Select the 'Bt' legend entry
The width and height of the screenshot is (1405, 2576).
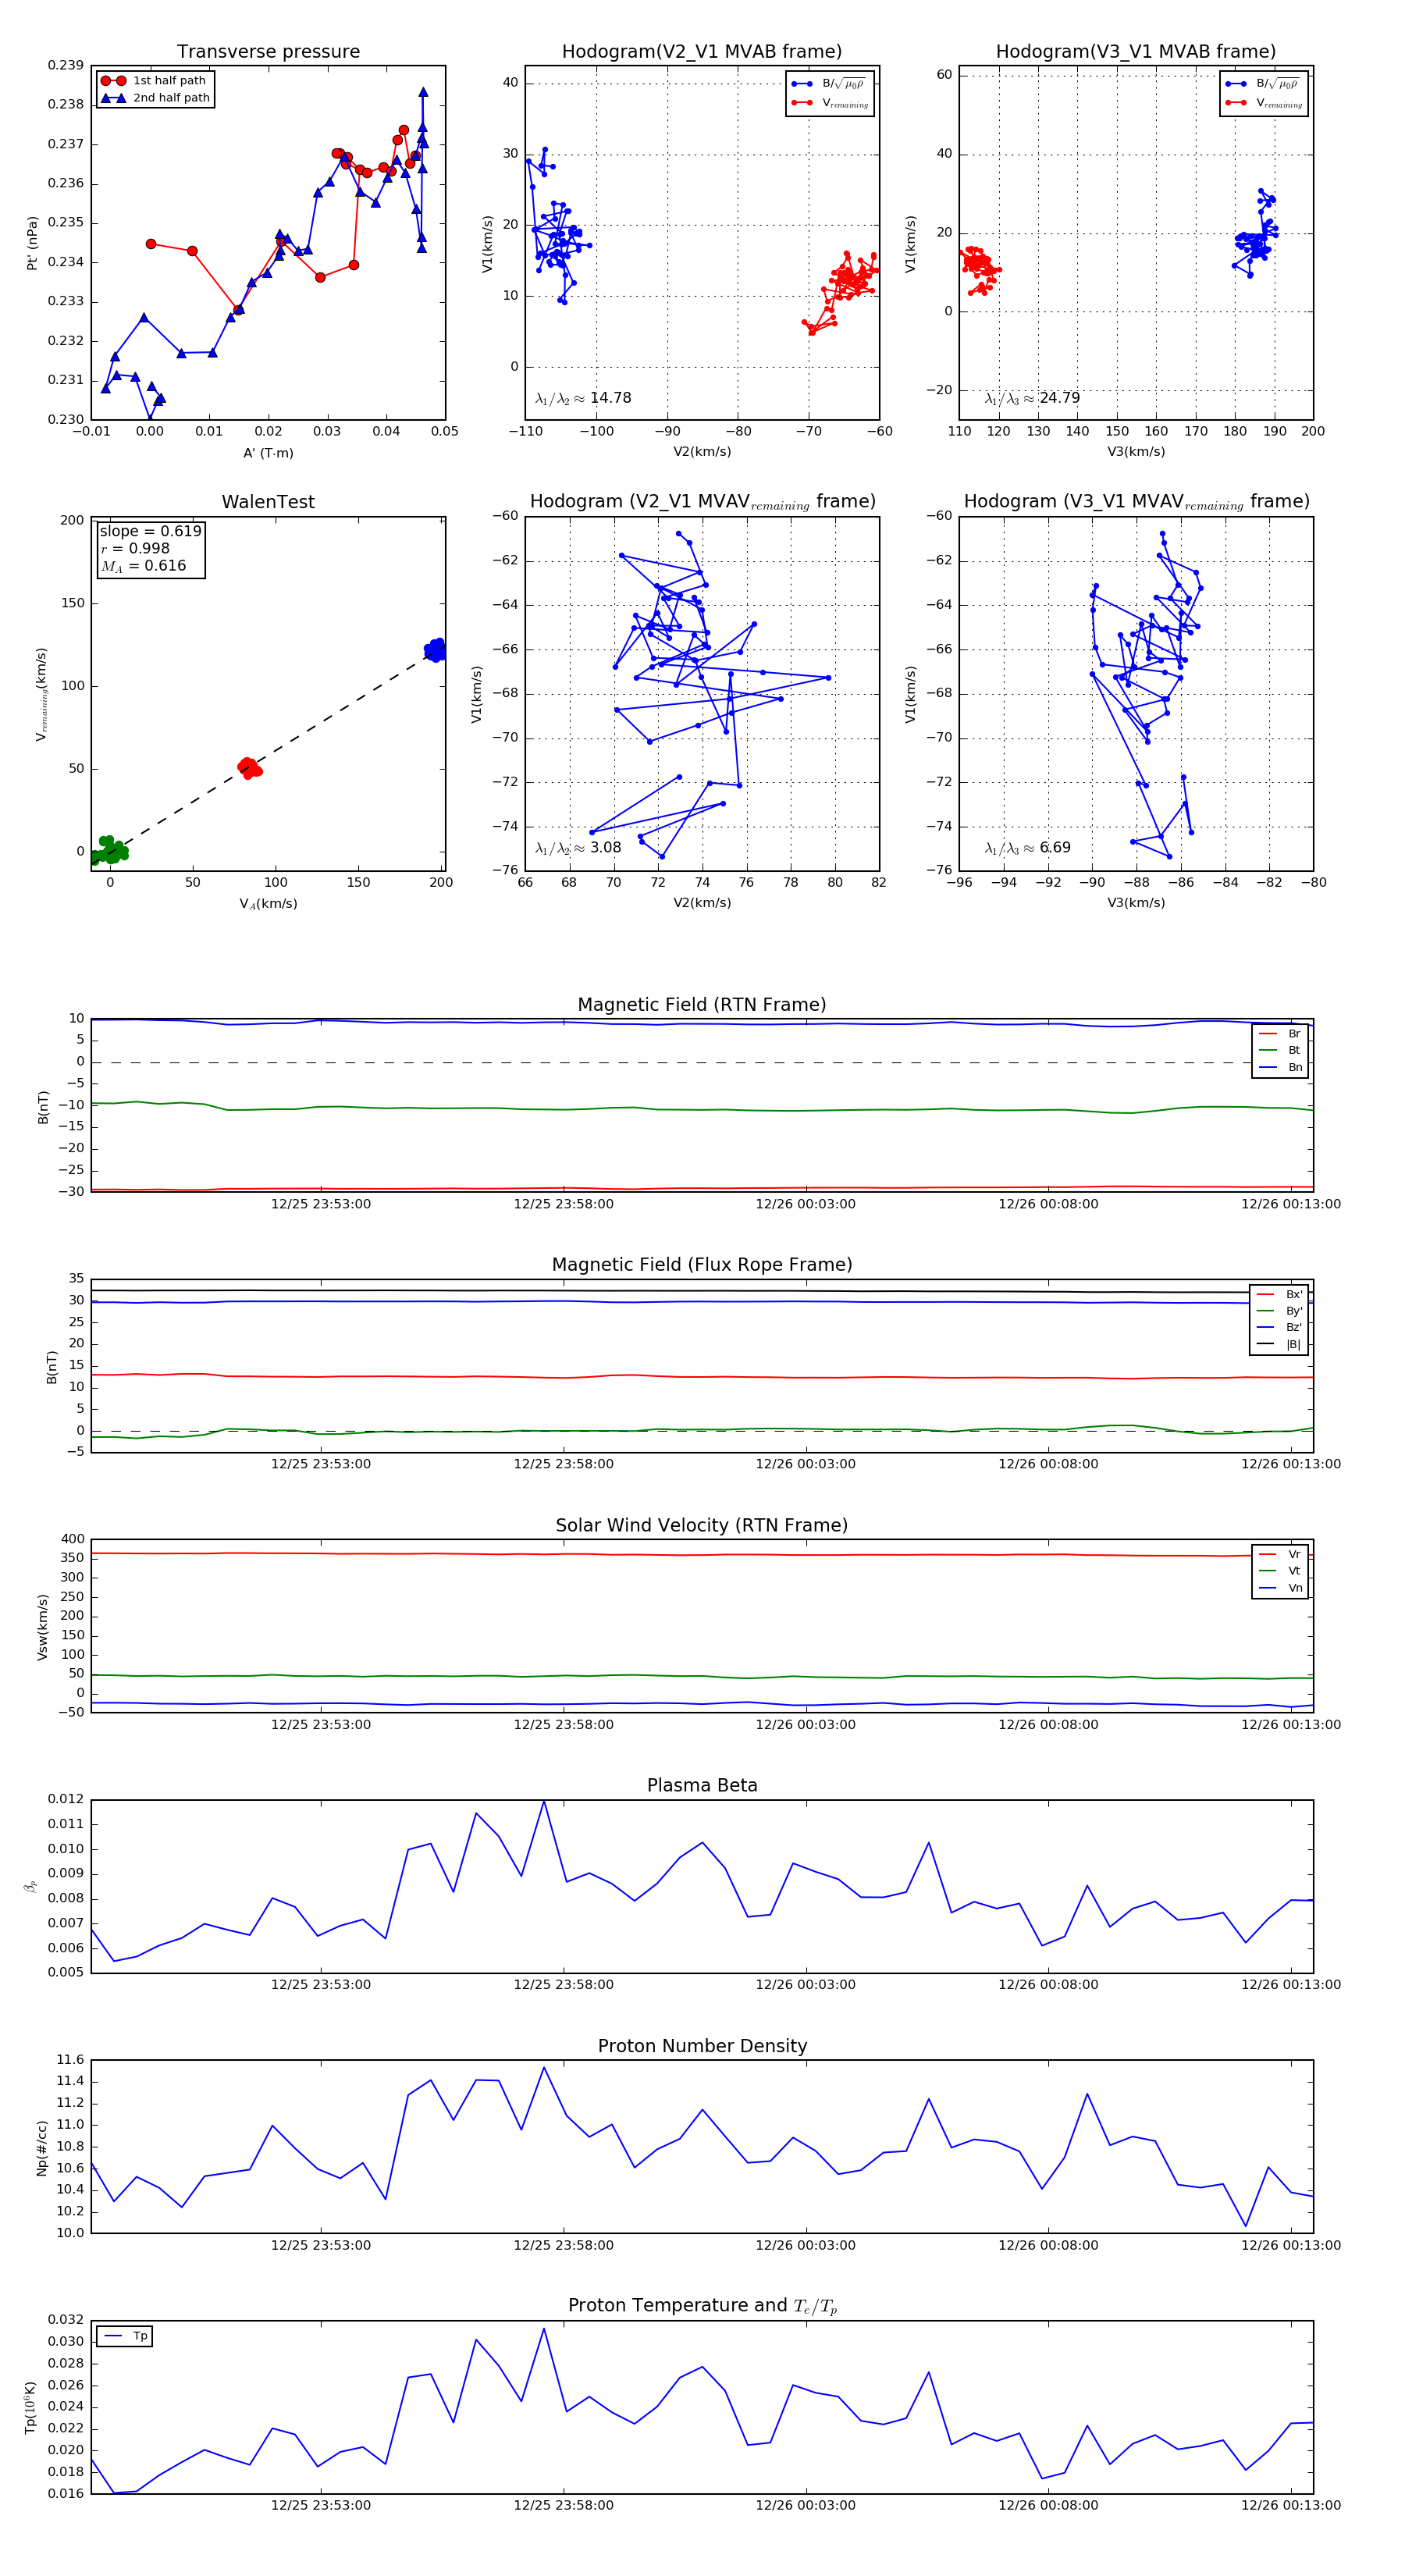tap(1280, 1051)
